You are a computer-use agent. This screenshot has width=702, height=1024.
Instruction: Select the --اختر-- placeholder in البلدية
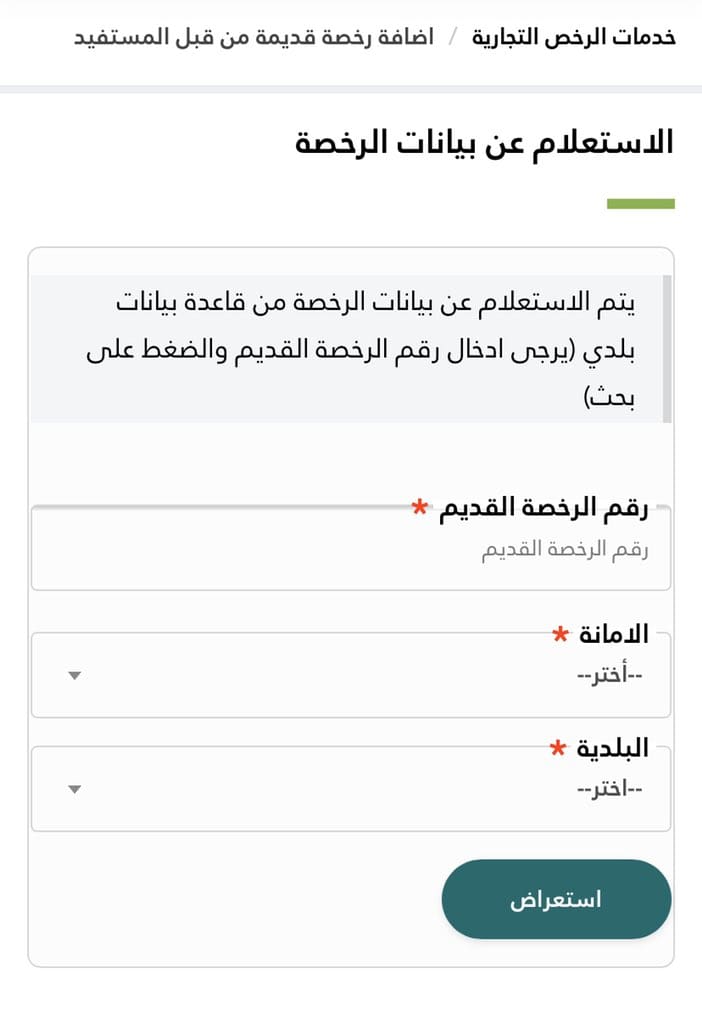tap(610, 789)
